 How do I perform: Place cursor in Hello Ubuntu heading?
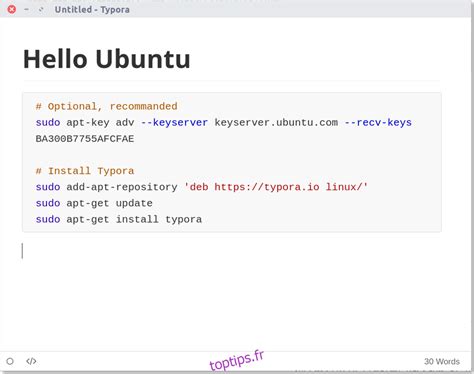pyautogui.click(x=107, y=59)
